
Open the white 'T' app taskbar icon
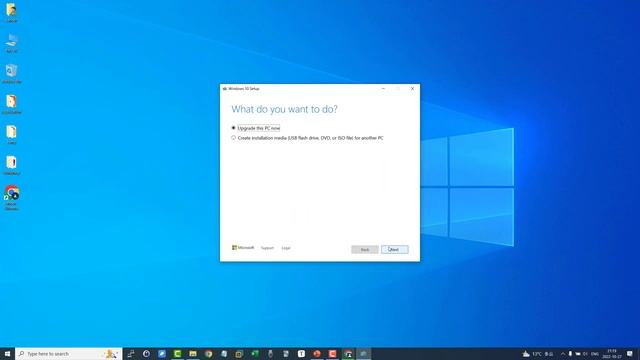[302, 353]
